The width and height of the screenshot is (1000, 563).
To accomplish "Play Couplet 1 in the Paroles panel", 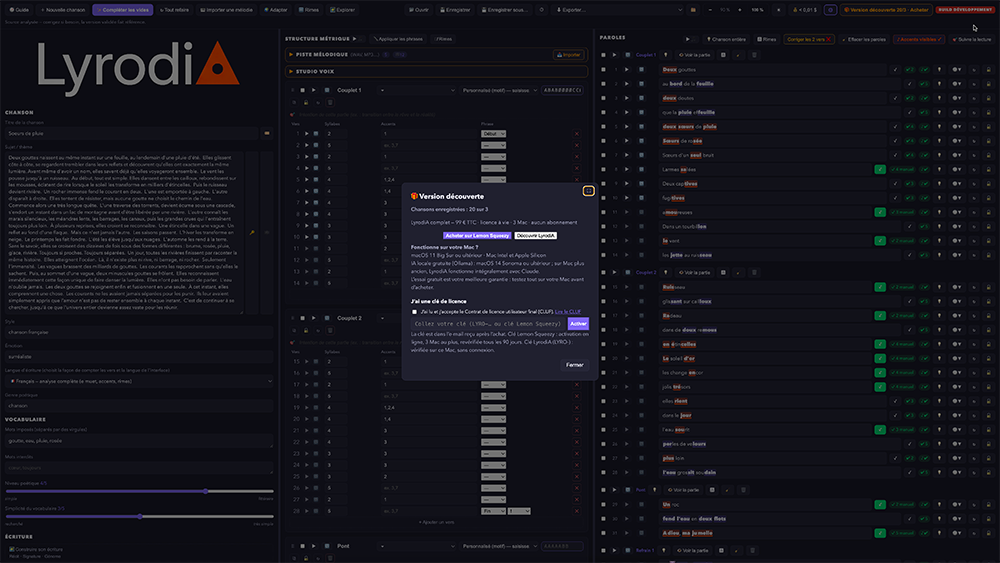I will [x=614, y=55].
